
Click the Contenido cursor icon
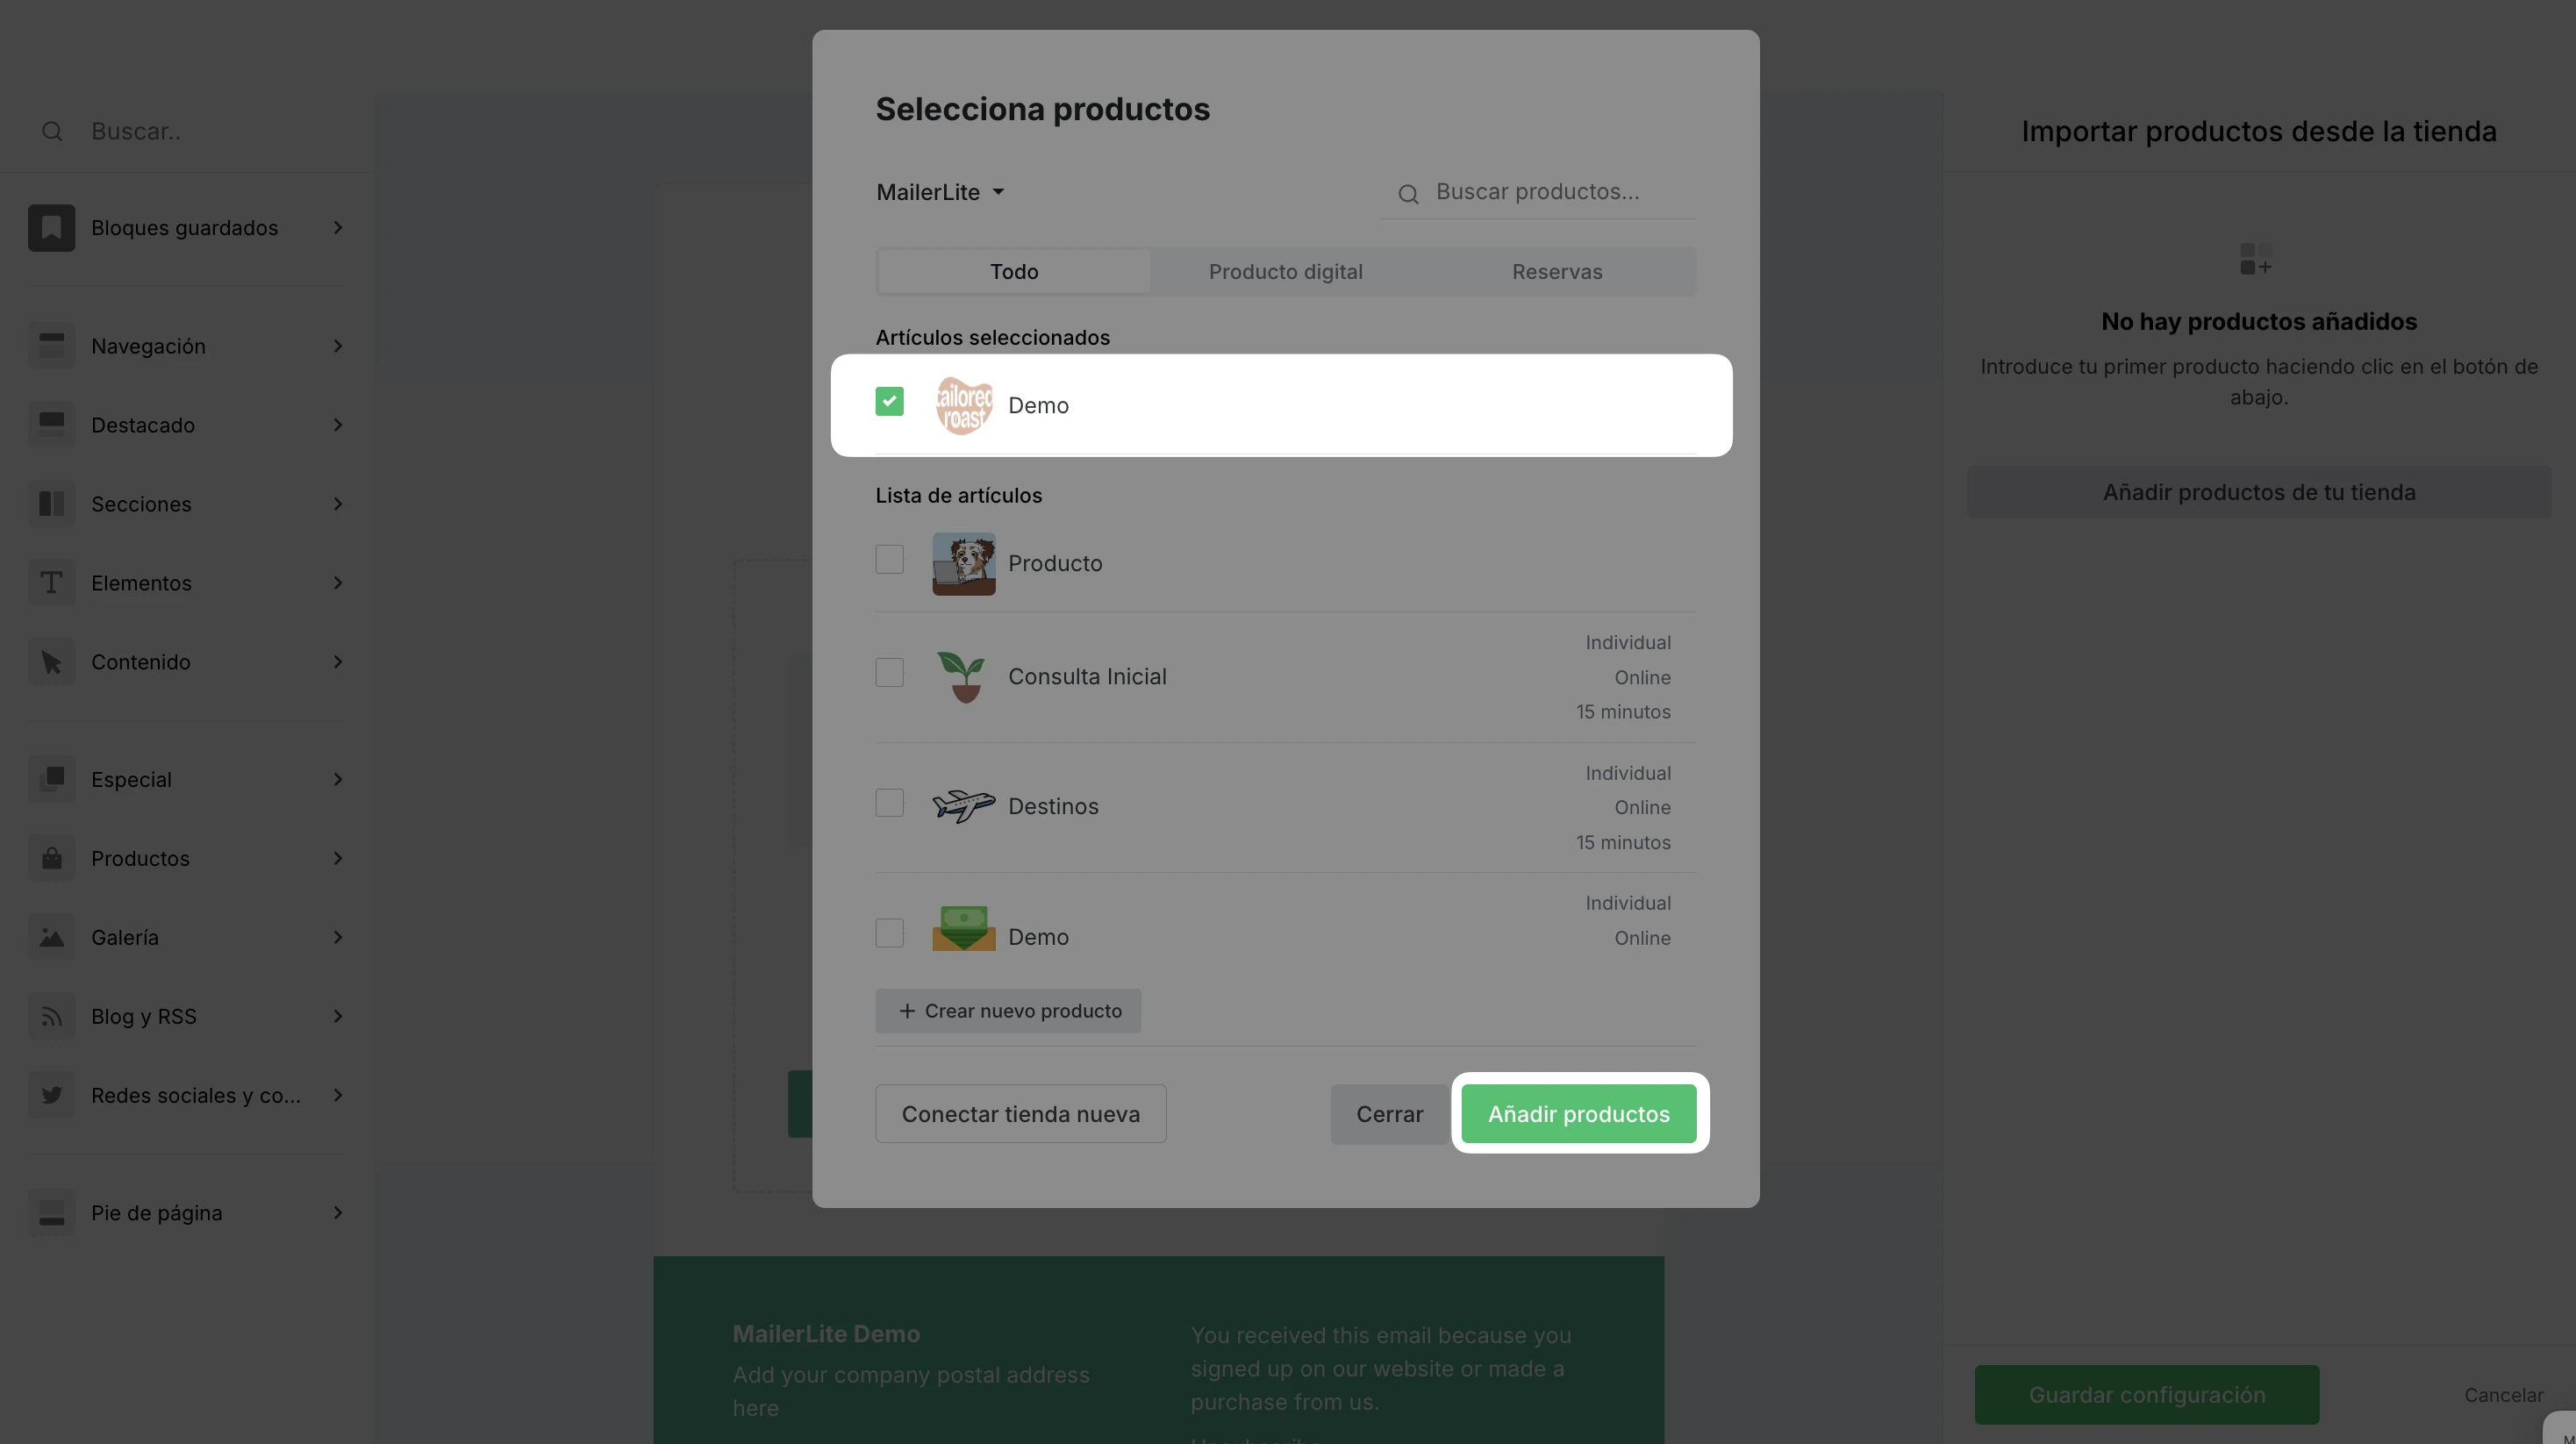pyautogui.click(x=52, y=662)
